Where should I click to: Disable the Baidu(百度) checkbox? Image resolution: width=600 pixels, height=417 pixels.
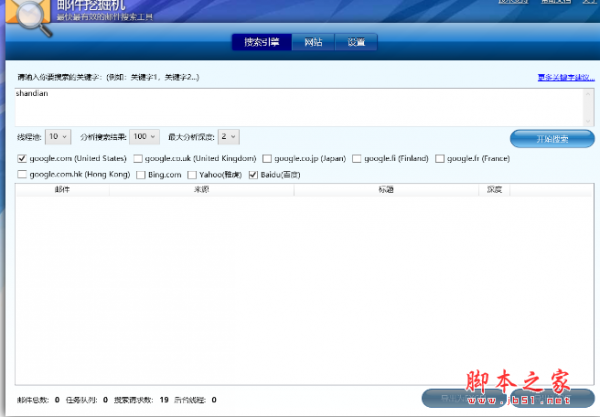click(x=253, y=175)
